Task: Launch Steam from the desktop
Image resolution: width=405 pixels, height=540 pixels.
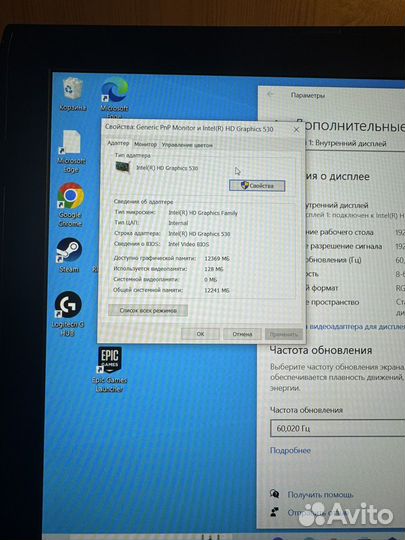Action: coord(69,255)
